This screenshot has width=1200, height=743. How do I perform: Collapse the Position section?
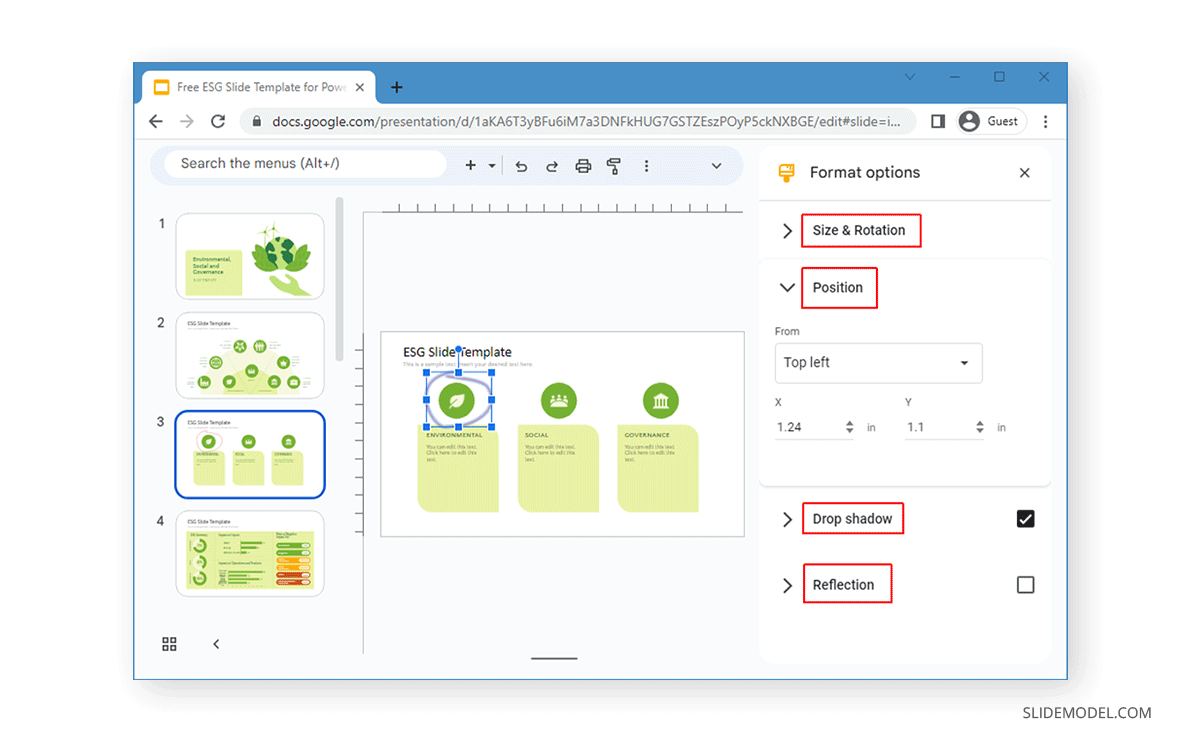(787, 287)
